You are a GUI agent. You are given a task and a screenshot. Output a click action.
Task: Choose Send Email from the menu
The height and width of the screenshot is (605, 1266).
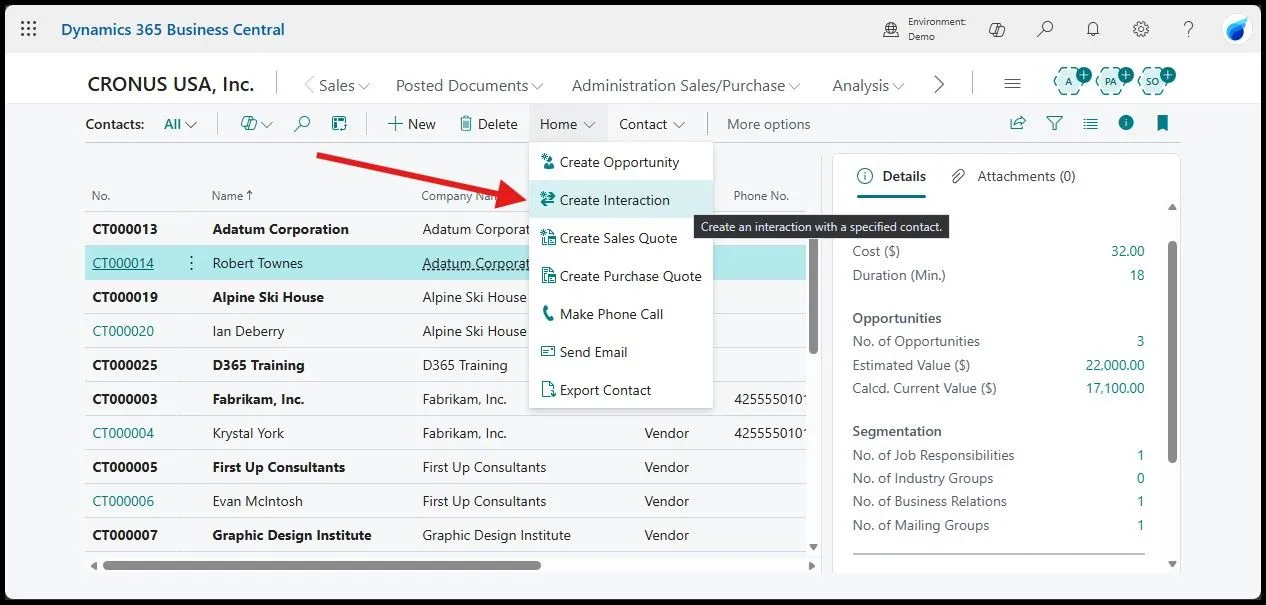[620, 352]
